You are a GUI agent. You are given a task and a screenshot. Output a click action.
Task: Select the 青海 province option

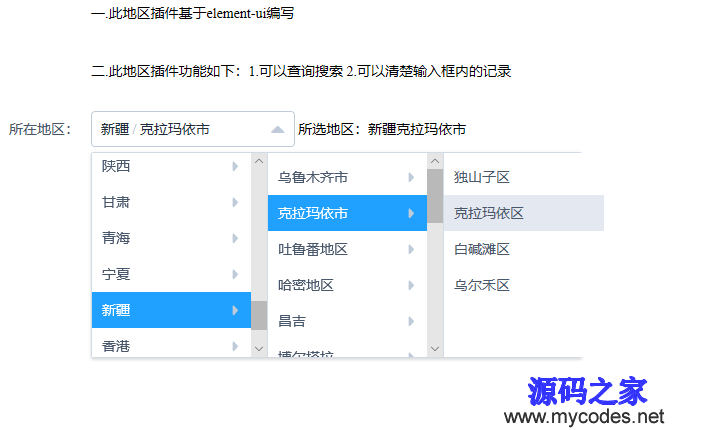tap(171, 238)
